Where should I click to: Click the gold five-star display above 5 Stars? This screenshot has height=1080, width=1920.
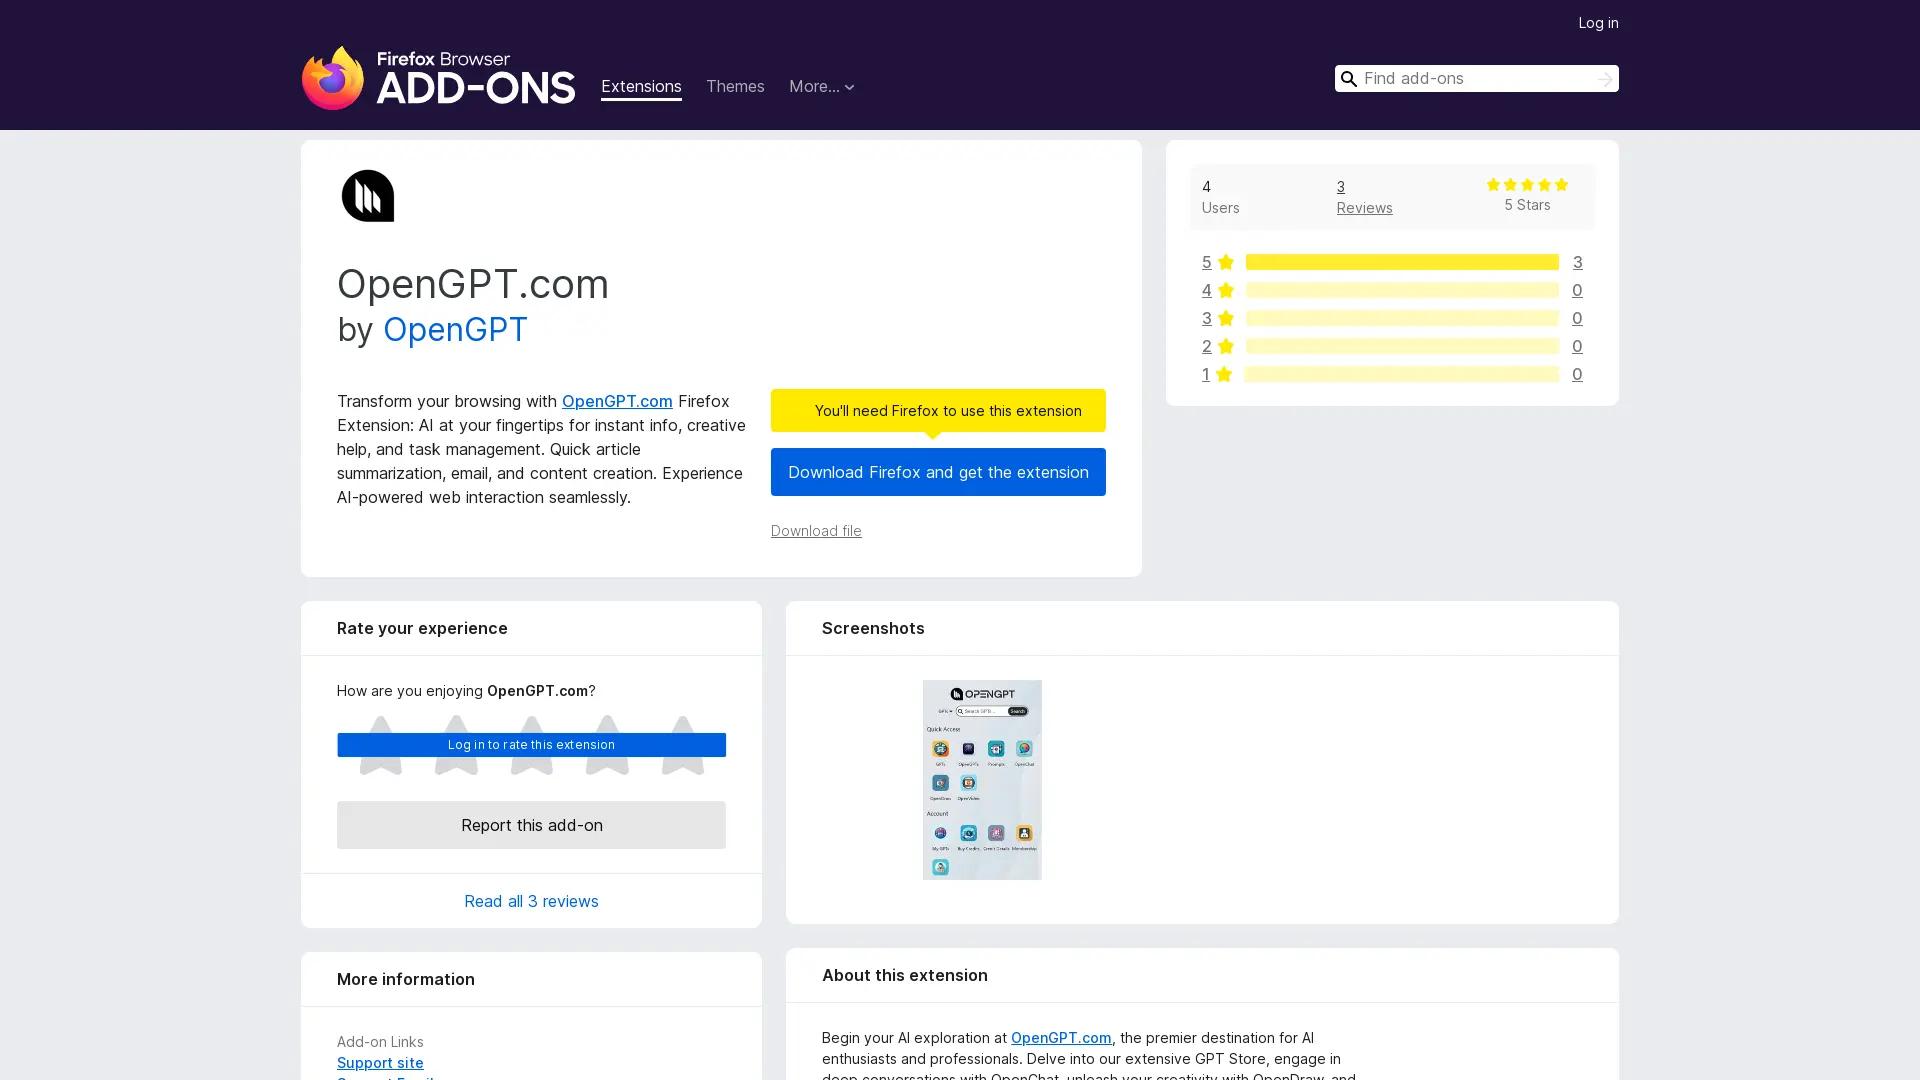coord(1527,184)
